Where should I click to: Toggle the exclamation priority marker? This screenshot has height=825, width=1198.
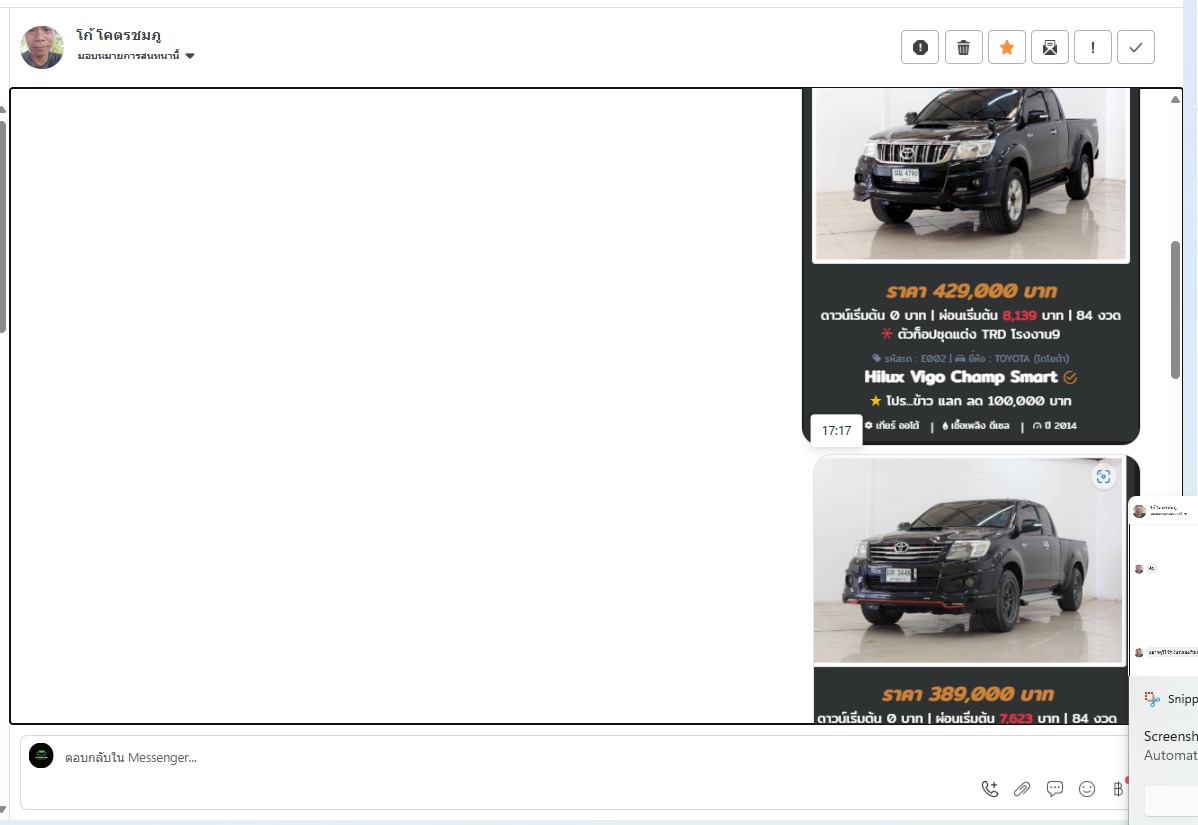pyautogui.click(x=1092, y=47)
